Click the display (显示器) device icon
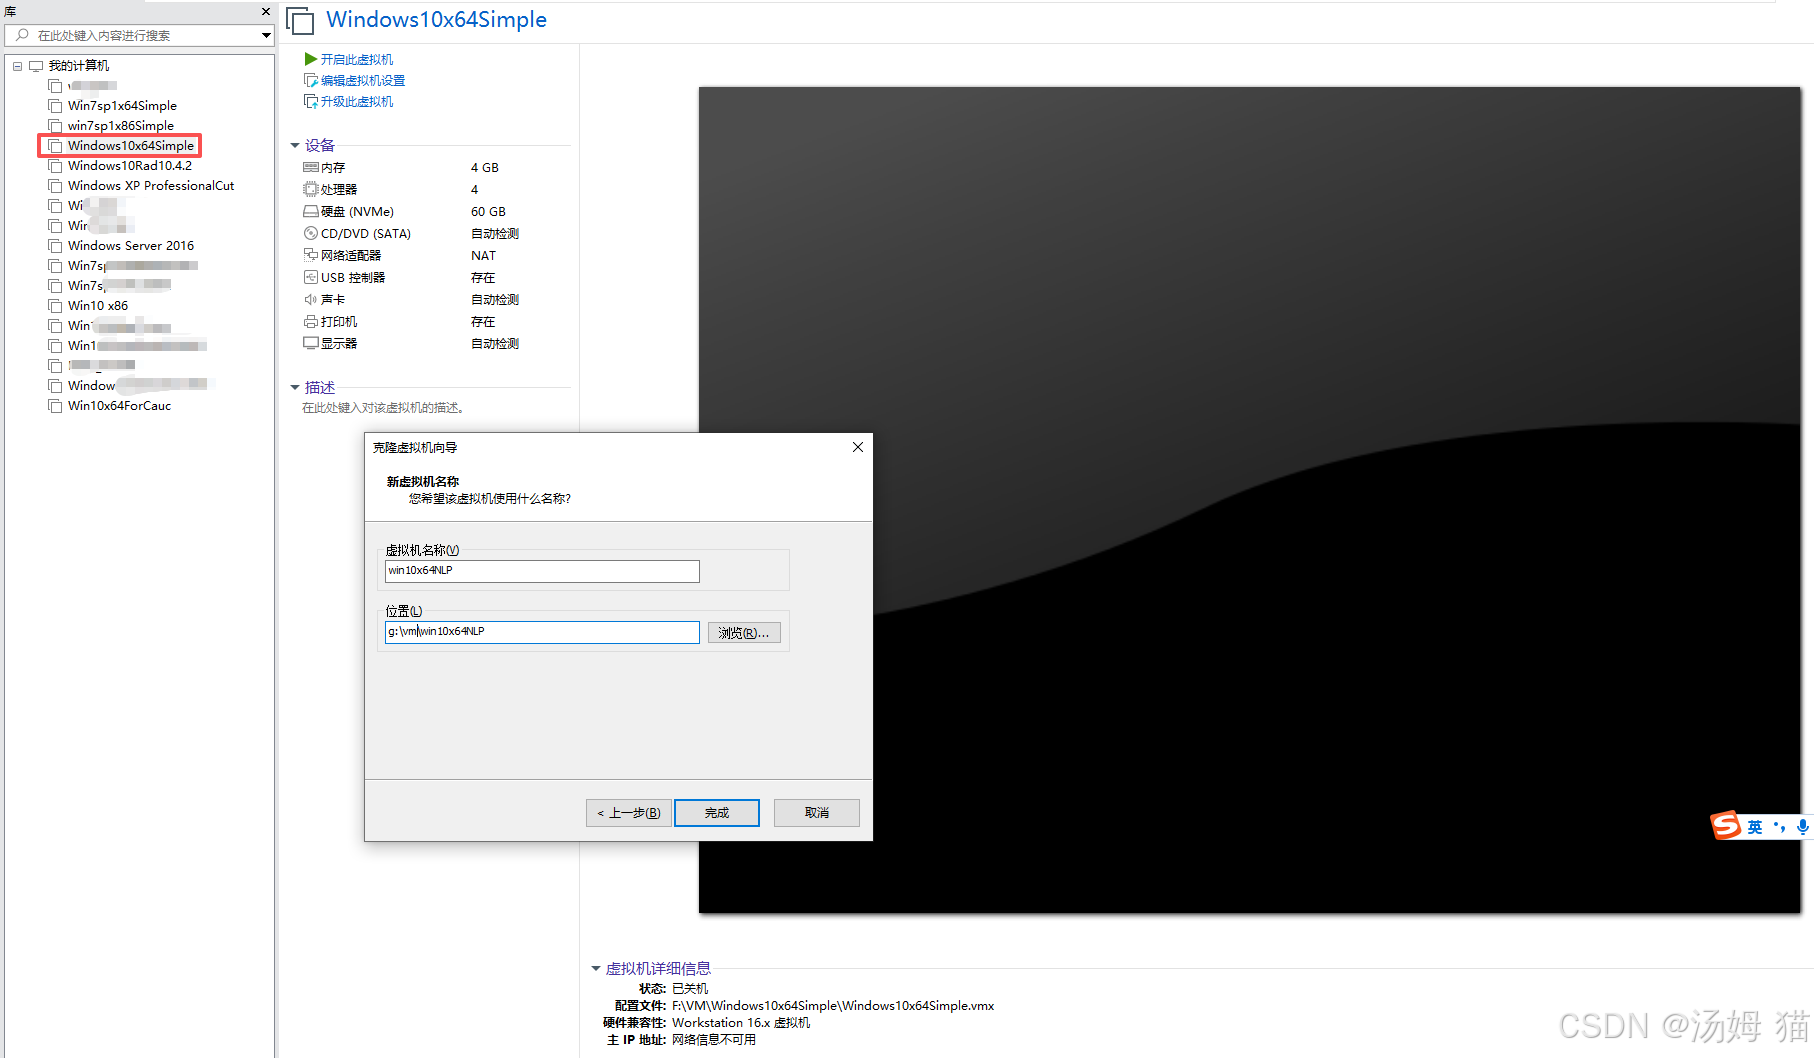This screenshot has height=1058, width=1814. (x=311, y=343)
